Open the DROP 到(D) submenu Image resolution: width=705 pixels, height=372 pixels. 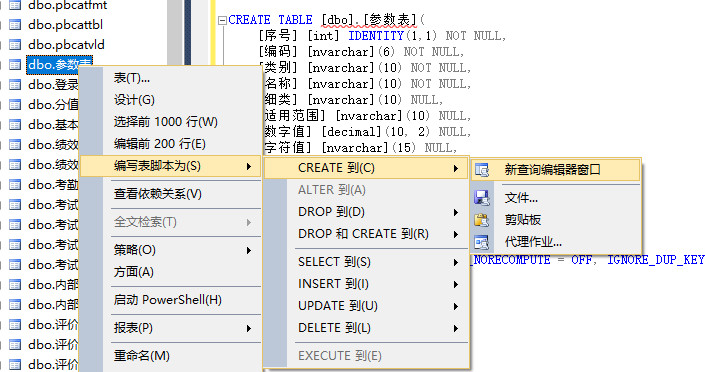click(x=366, y=212)
